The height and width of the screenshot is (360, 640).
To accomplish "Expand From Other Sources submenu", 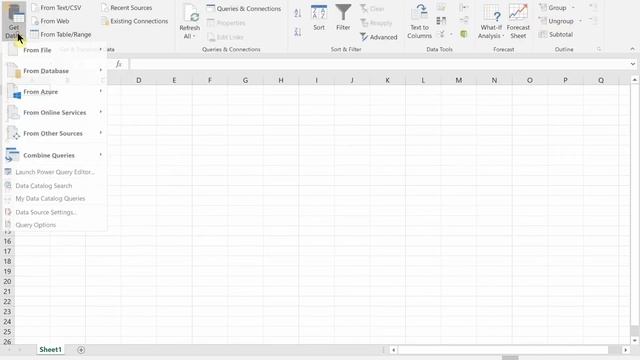I will pyautogui.click(x=55, y=133).
